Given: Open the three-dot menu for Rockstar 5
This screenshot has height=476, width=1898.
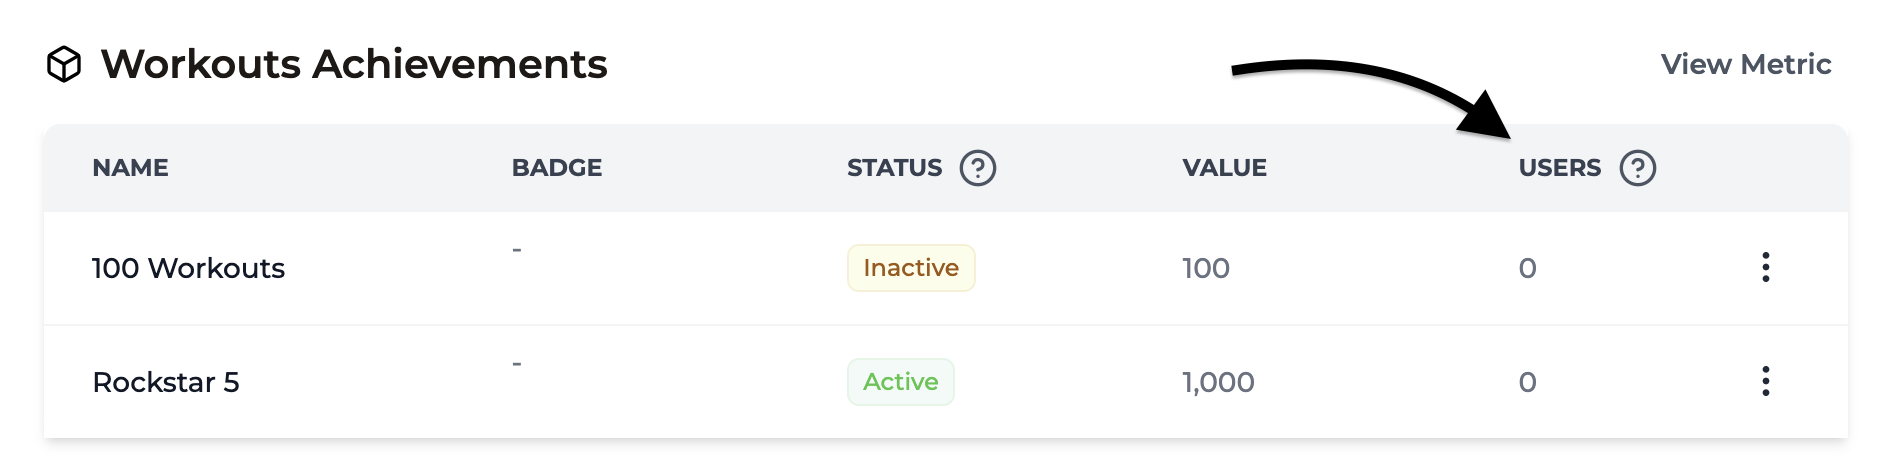Looking at the screenshot, I should (1765, 382).
